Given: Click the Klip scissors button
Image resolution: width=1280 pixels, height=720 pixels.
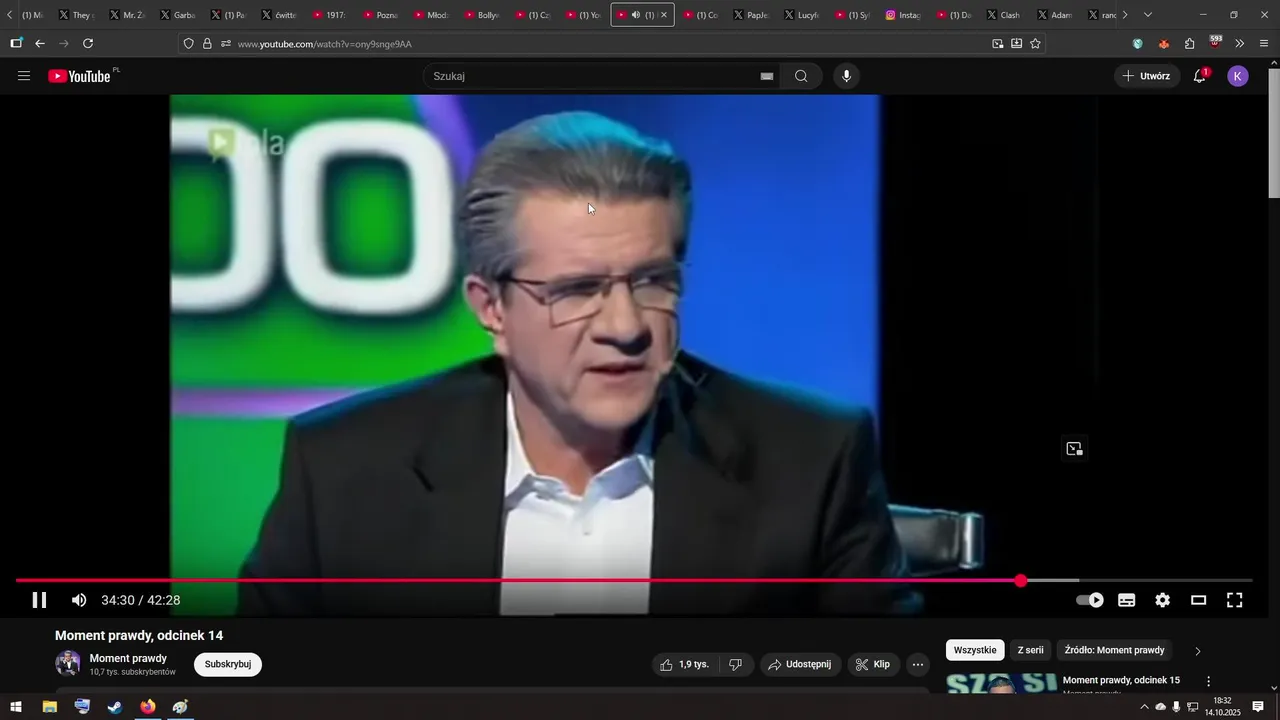Looking at the screenshot, I should (875, 664).
